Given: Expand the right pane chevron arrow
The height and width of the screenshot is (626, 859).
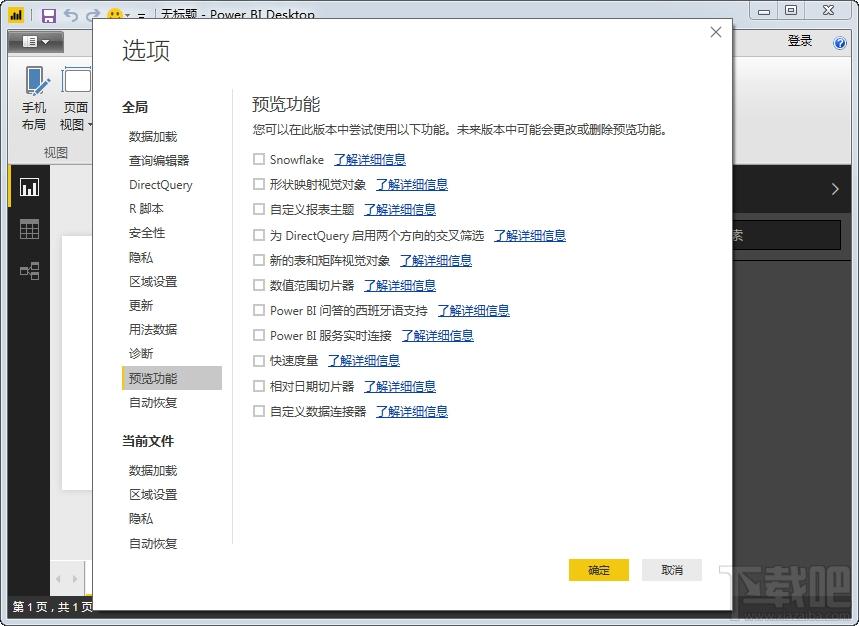Looking at the screenshot, I should tap(834, 189).
